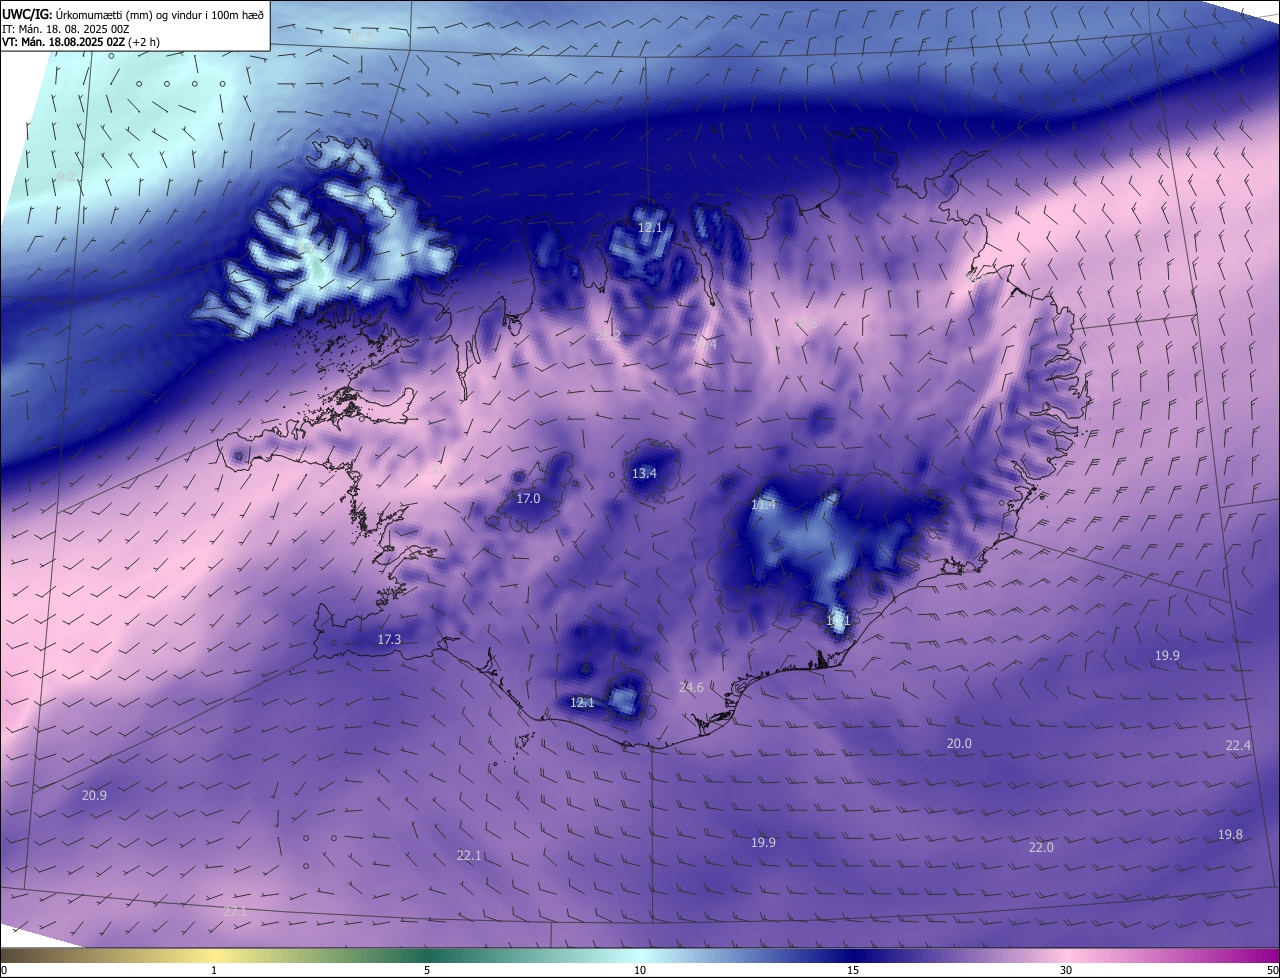Click the 24.6 value near the south coast

click(x=691, y=687)
